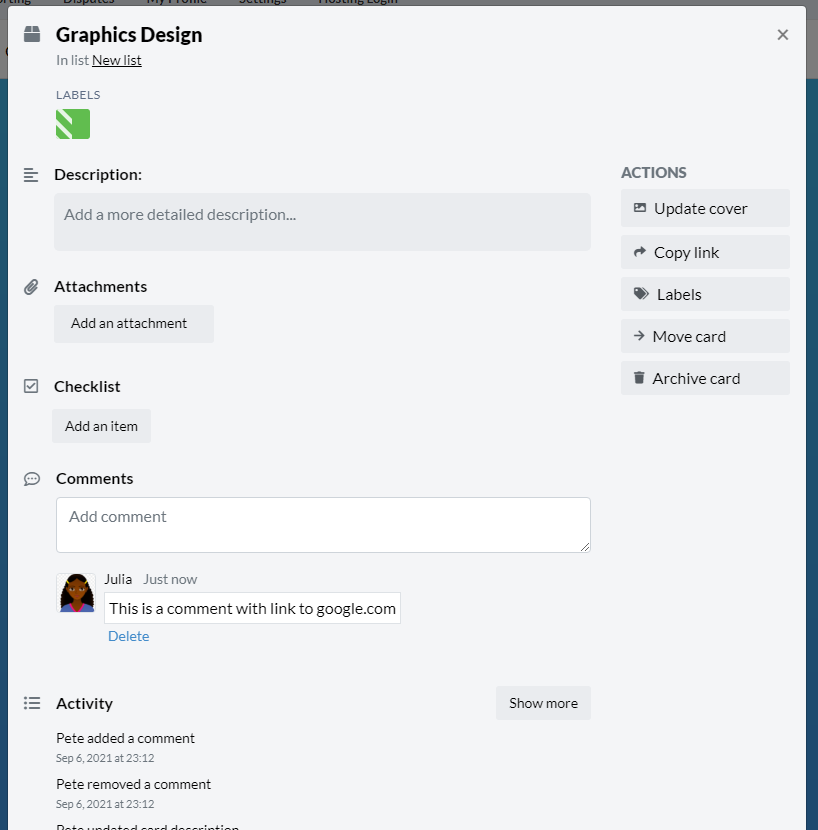The image size is (818, 830).
Task: Click the Activity list icon
Action: (x=32, y=703)
